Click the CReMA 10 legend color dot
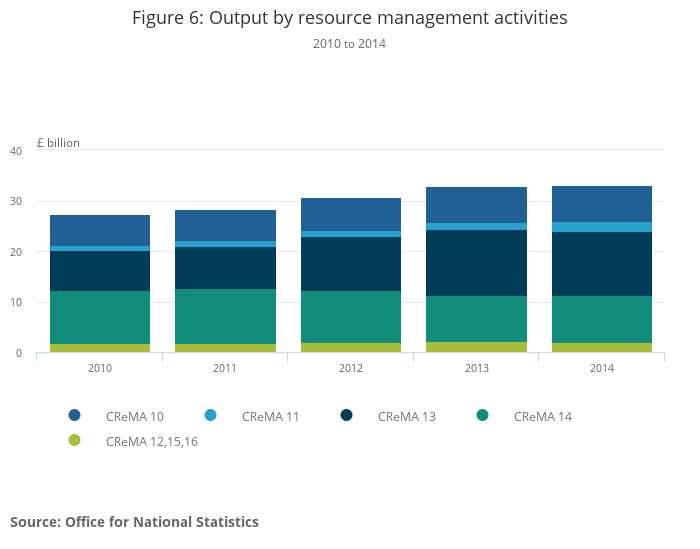Image resolution: width=700 pixels, height=549 pixels. point(74,415)
